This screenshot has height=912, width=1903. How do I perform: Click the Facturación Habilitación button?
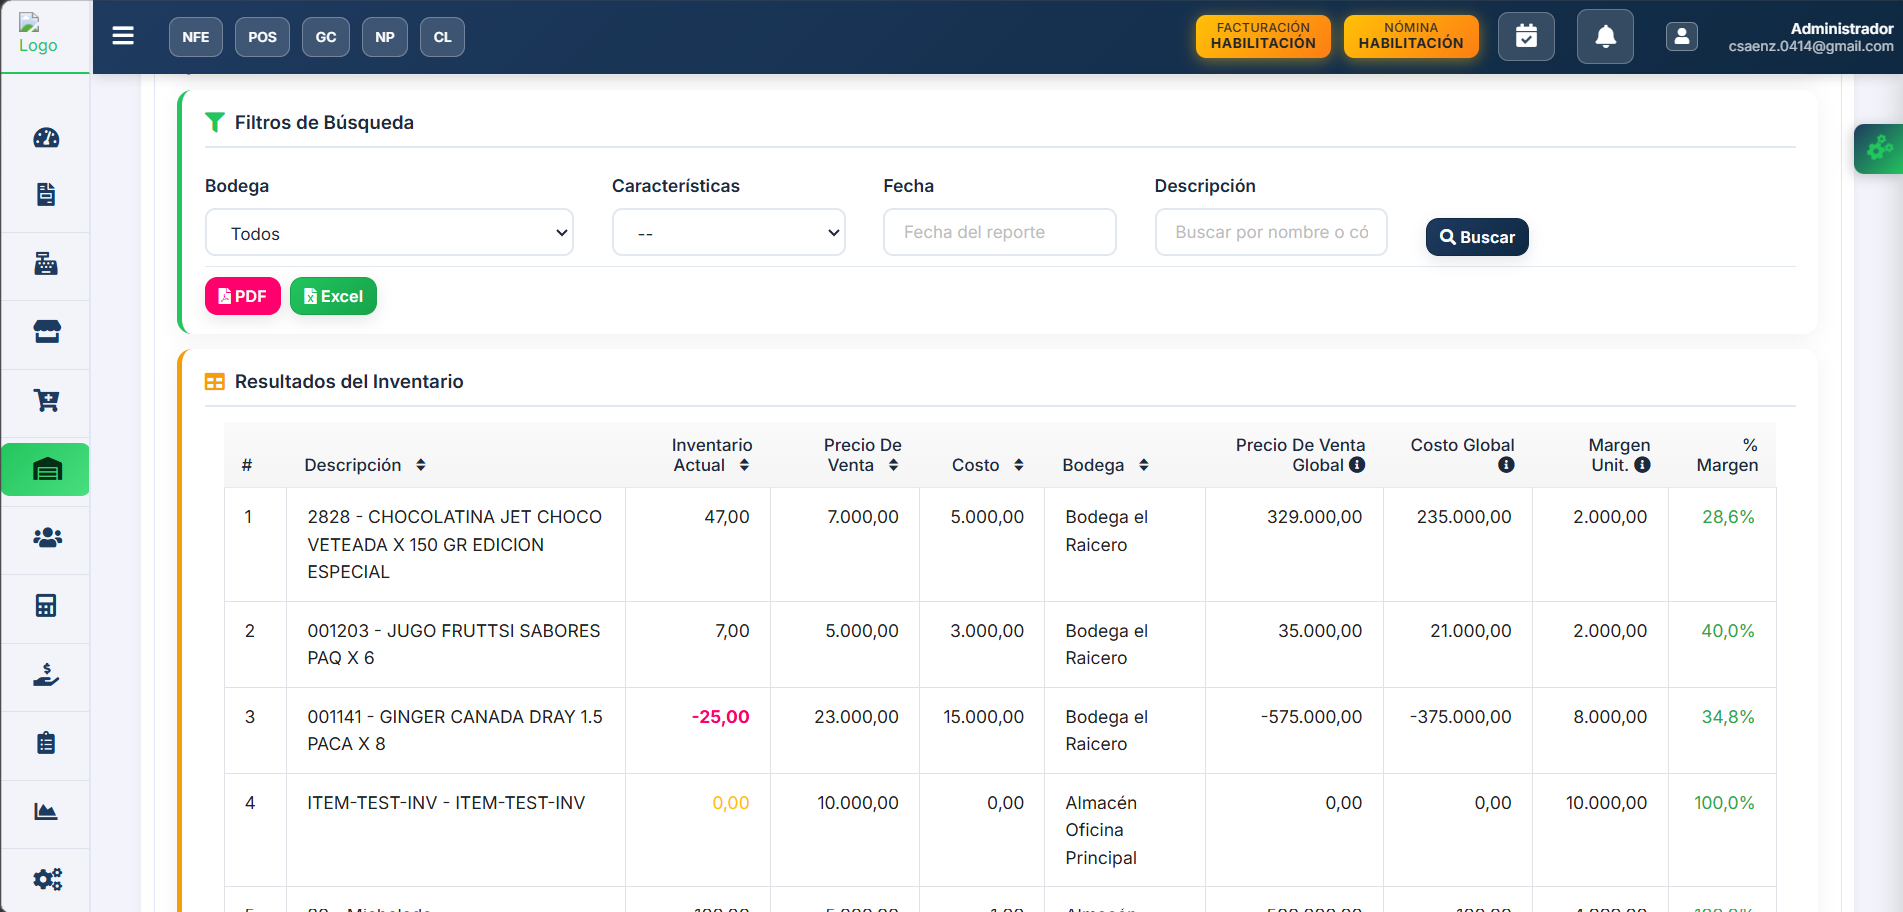[x=1263, y=37]
